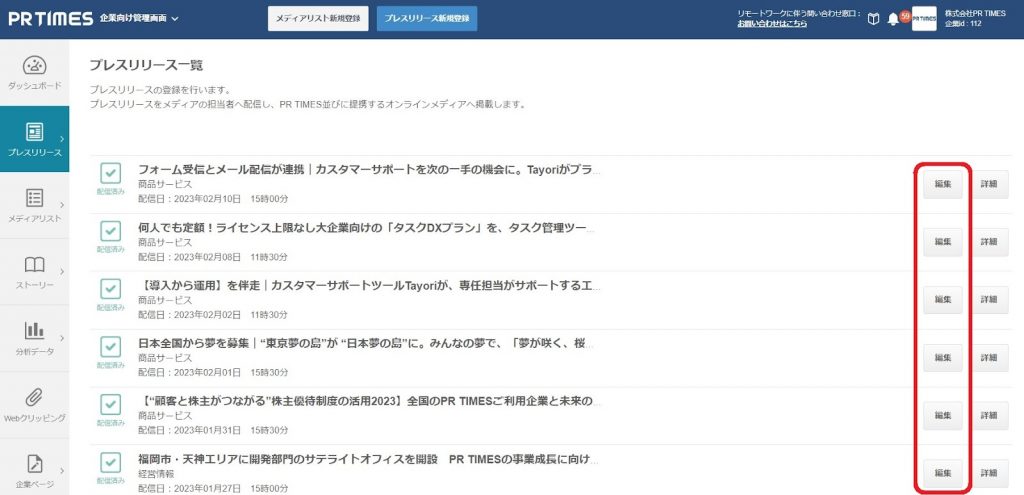Toggle the 配信済み check icon for 日本全国から夢を募集 release
The width and height of the screenshot is (1024, 495).
coord(110,347)
